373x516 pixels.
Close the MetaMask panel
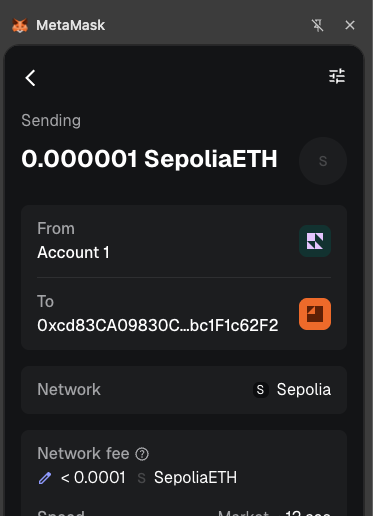[x=350, y=25]
